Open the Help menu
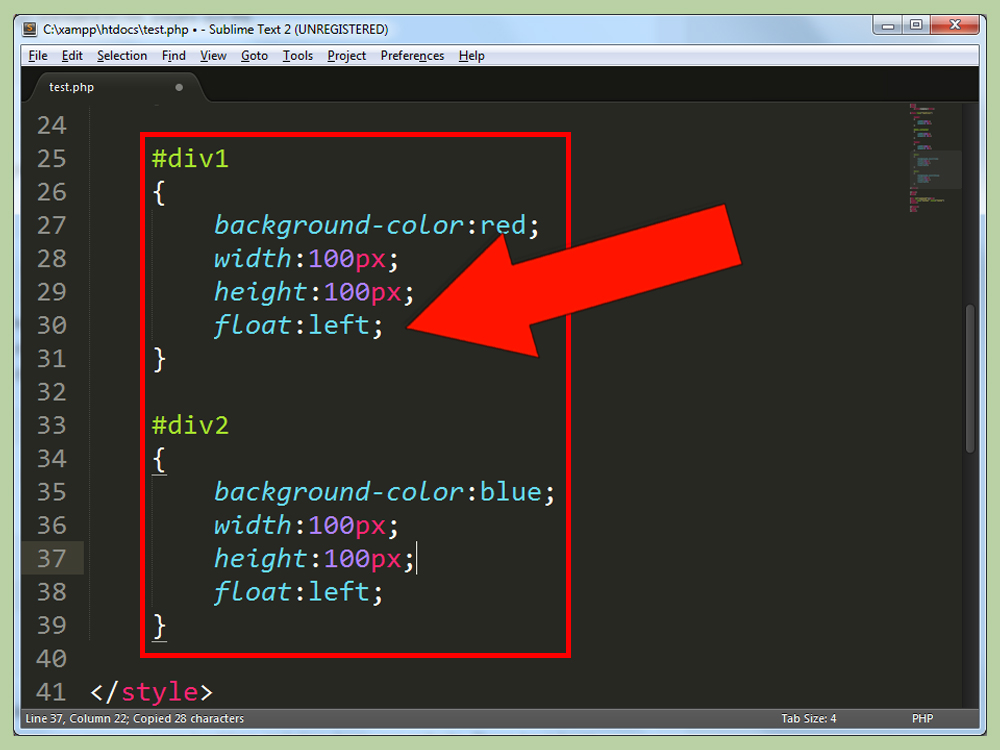This screenshot has height=750, width=1000. tap(471, 55)
